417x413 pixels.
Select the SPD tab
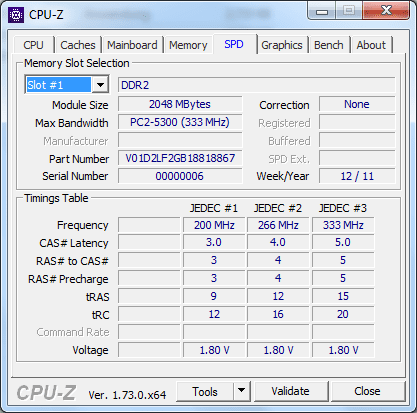tap(234, 44)
